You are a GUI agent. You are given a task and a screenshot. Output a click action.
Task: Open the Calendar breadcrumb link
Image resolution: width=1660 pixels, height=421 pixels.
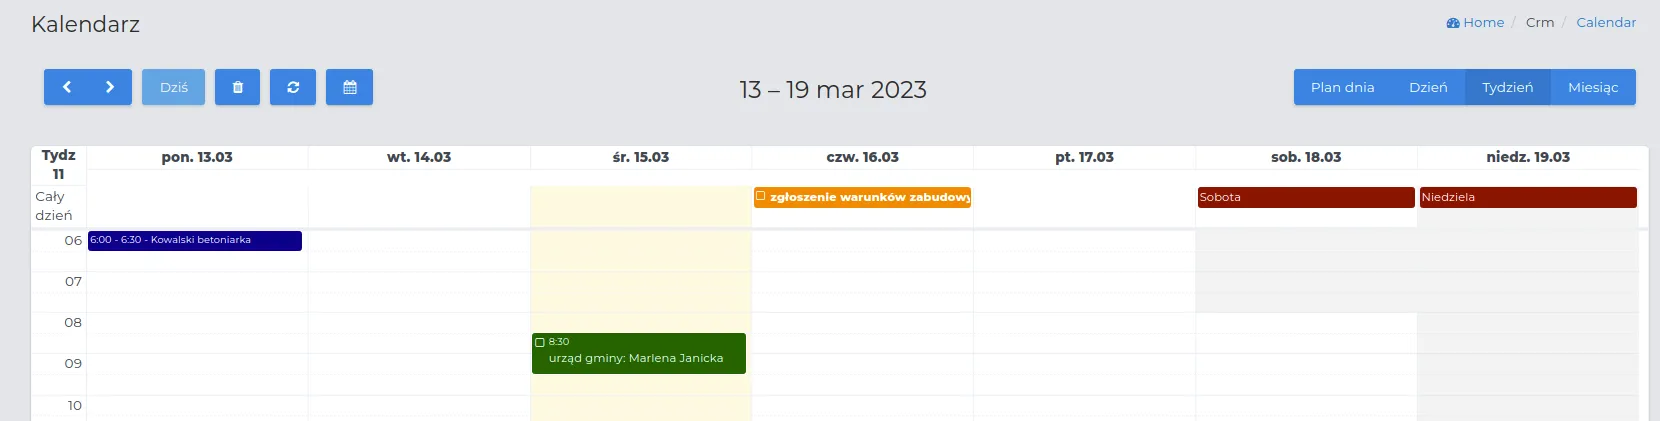(1606, 22)
